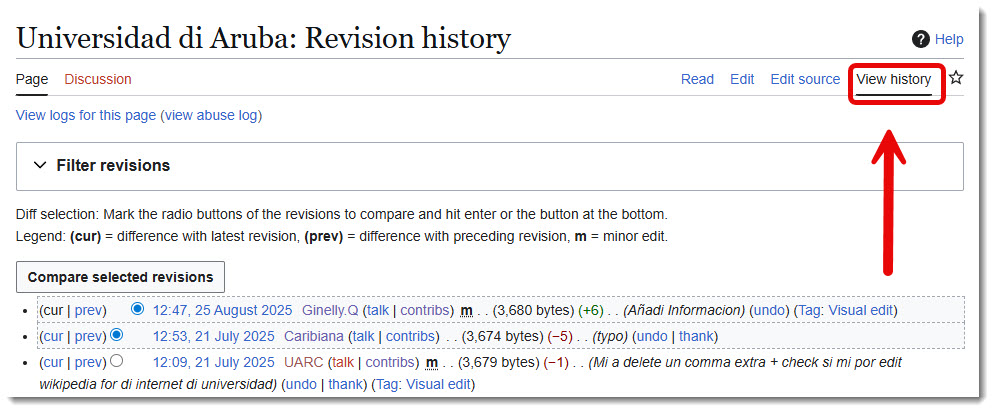The width and height of the screenshot is (994, 412).
Task: Click the Añadi Informacion edit summary
Action: (x=685, y=311)
